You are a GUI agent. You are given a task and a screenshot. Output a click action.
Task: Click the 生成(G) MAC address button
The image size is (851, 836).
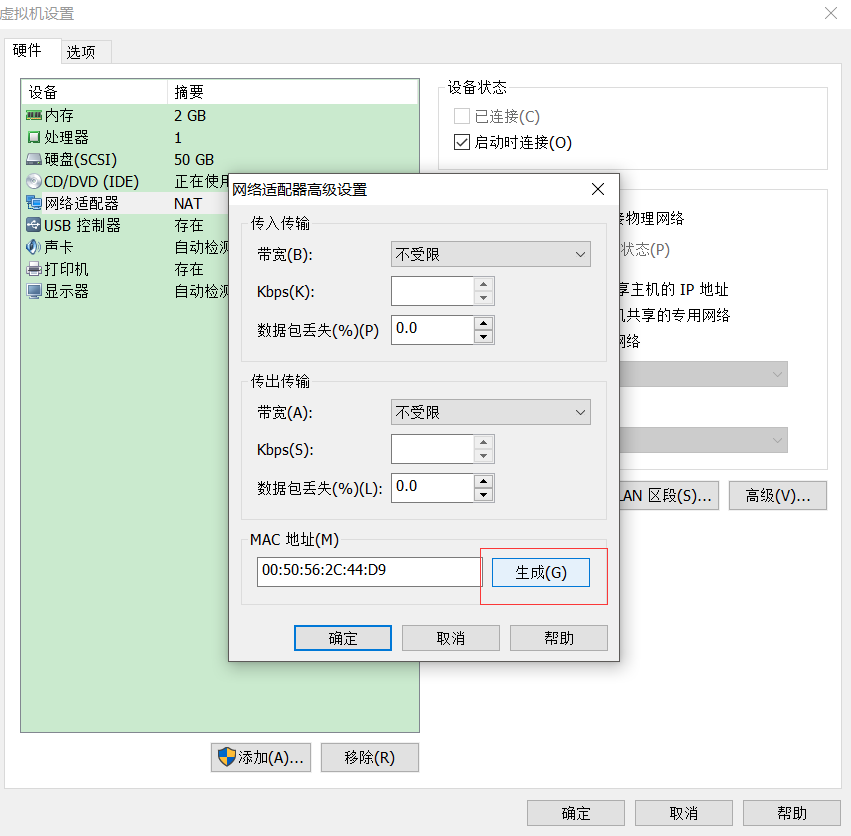(540, 572)
